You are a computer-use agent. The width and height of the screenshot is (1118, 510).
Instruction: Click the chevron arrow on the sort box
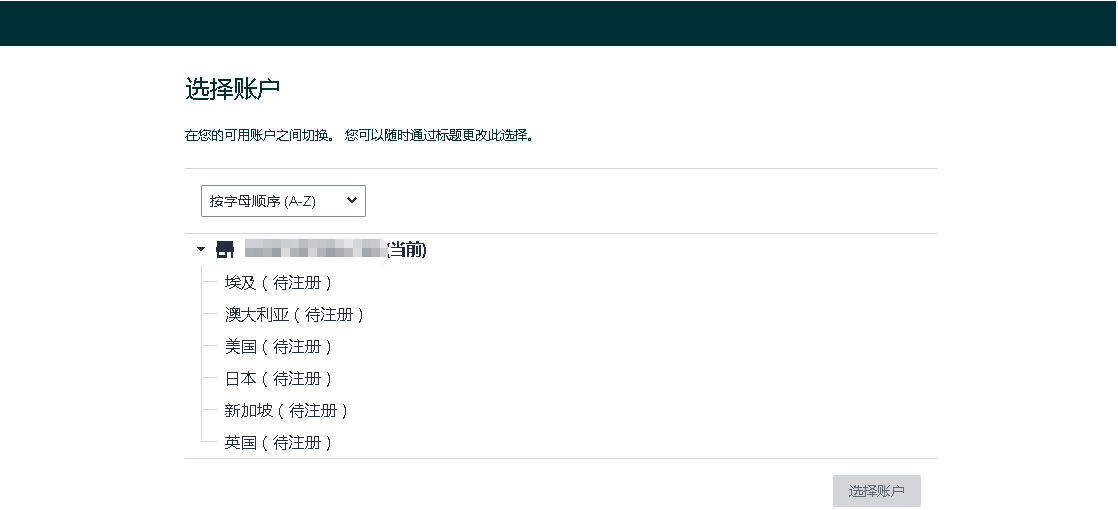351,201
